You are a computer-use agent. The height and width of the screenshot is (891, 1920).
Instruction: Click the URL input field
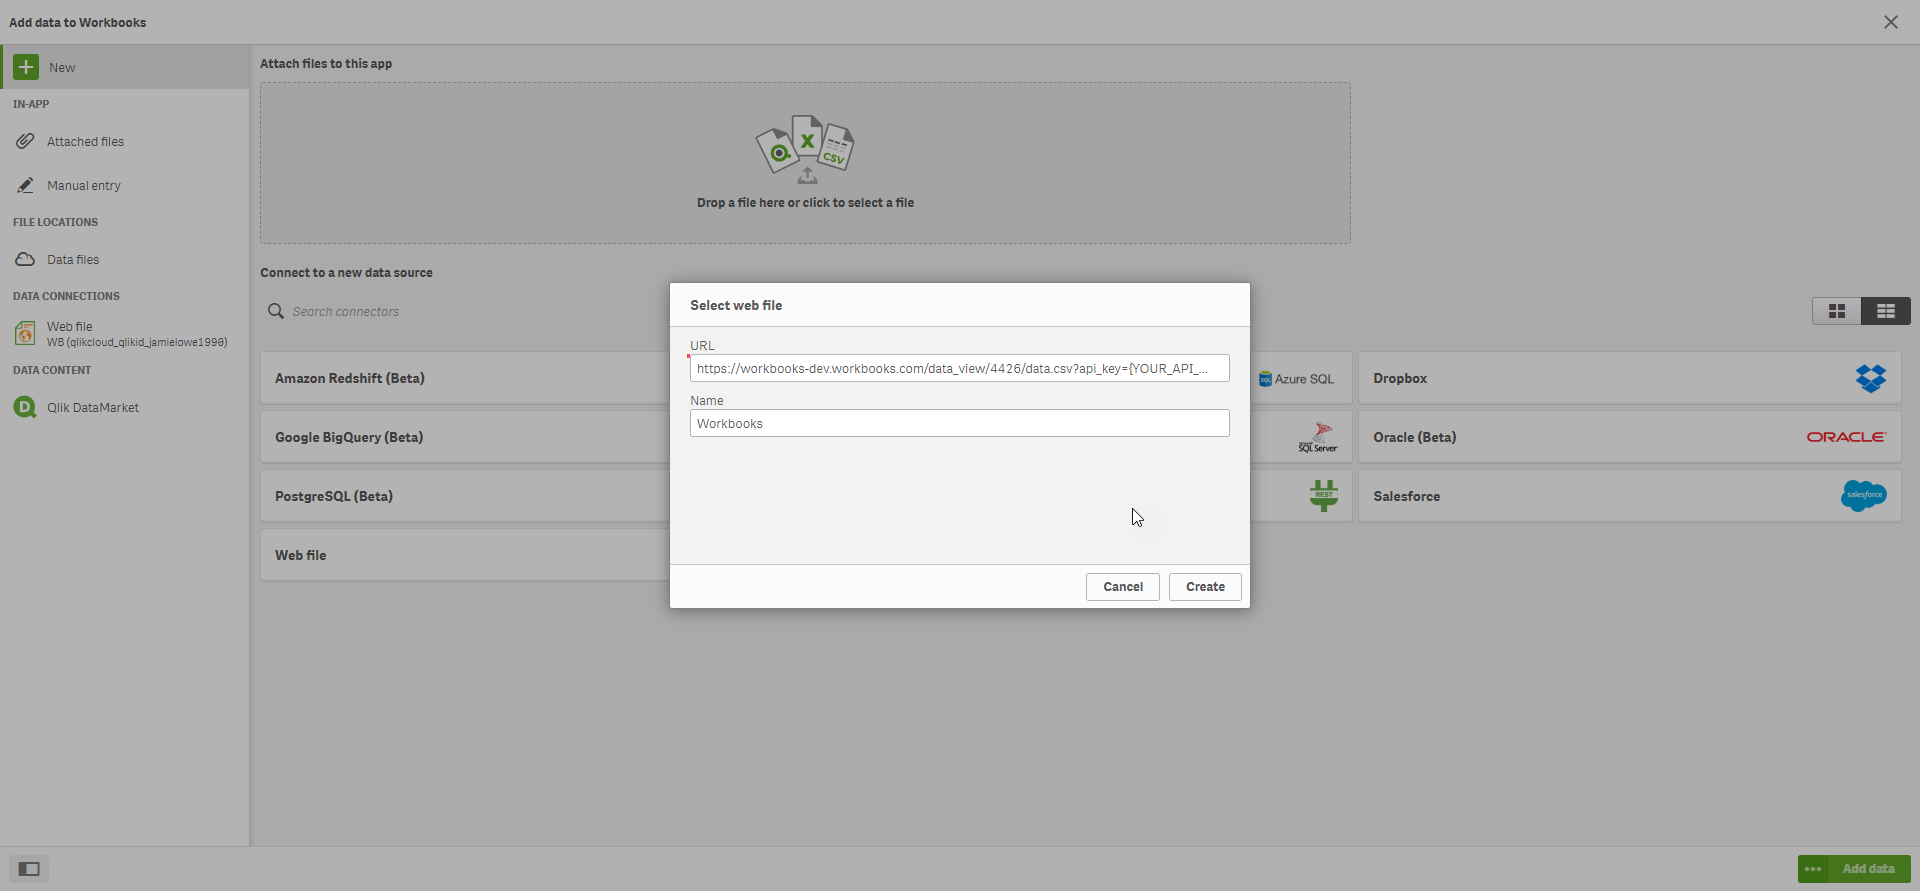(x=960, y=368)
